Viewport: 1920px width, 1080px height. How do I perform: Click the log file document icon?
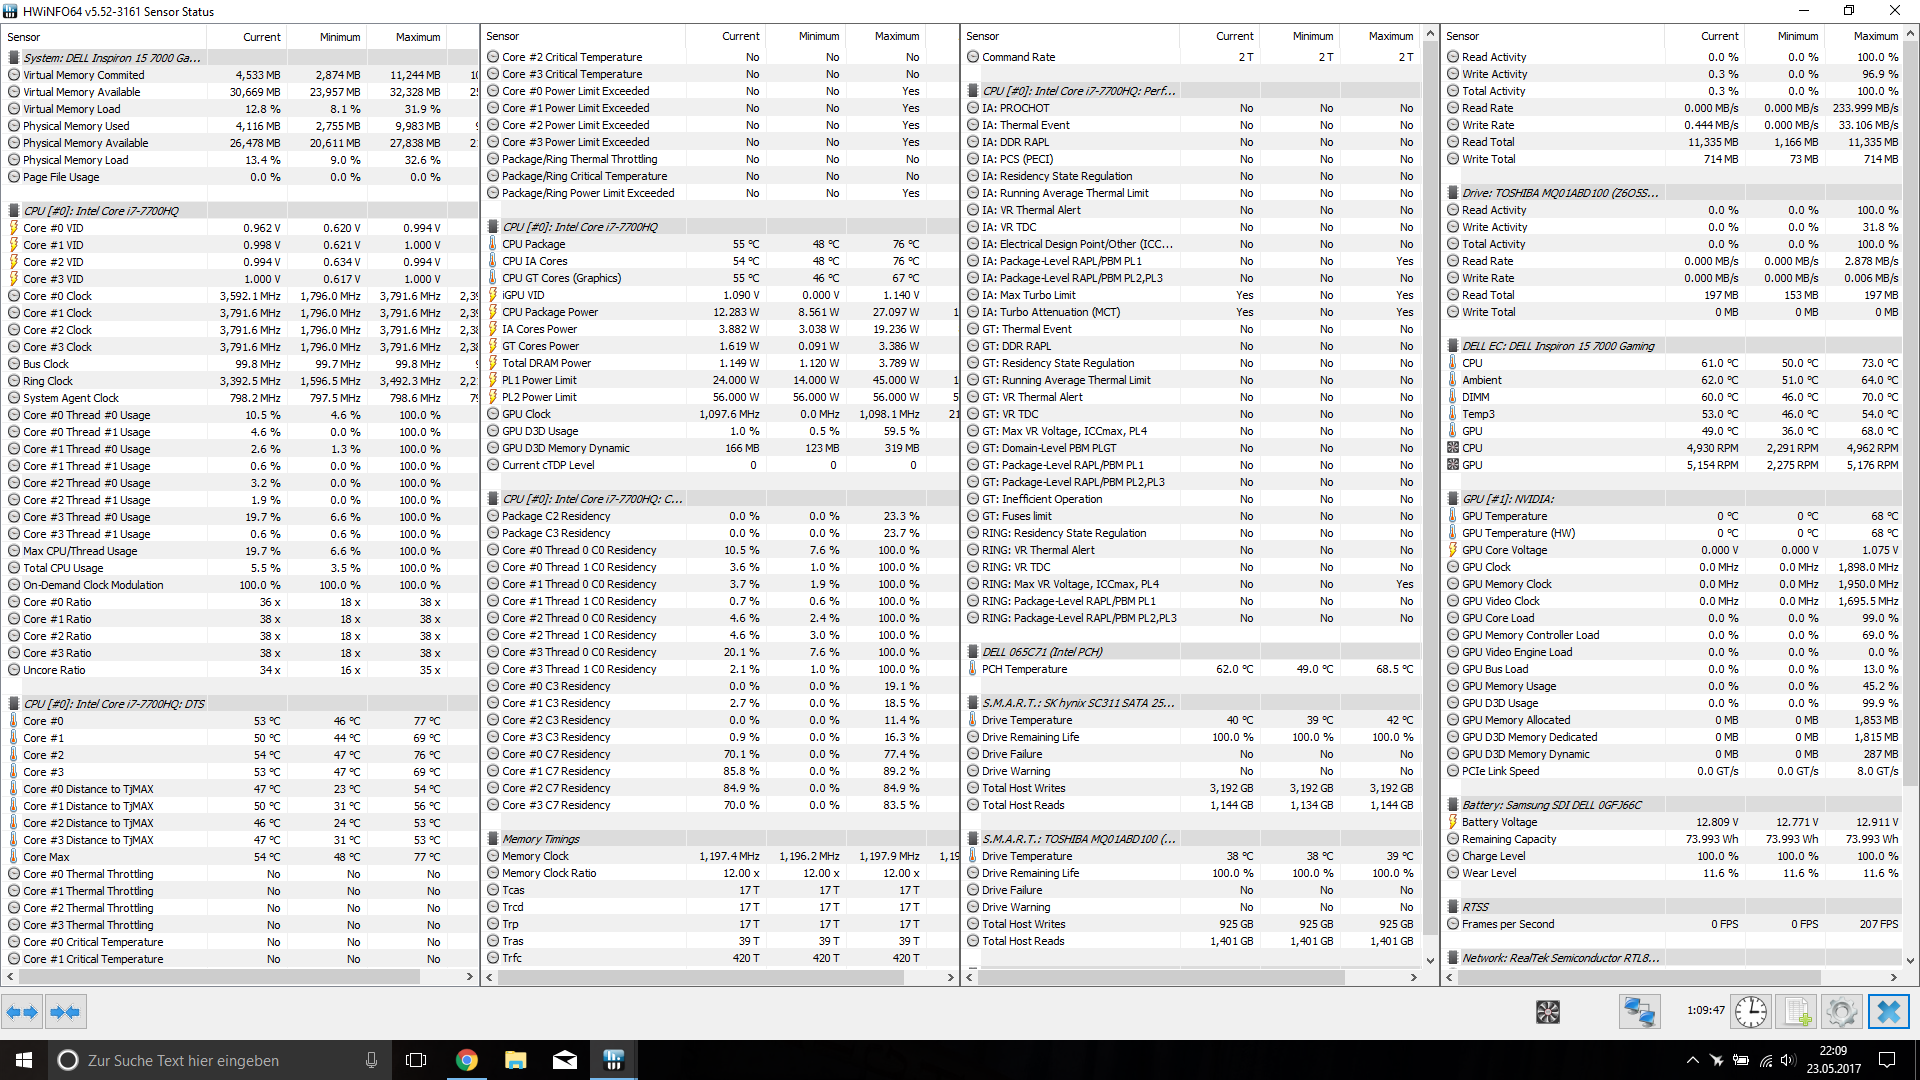(1796, 1012)
